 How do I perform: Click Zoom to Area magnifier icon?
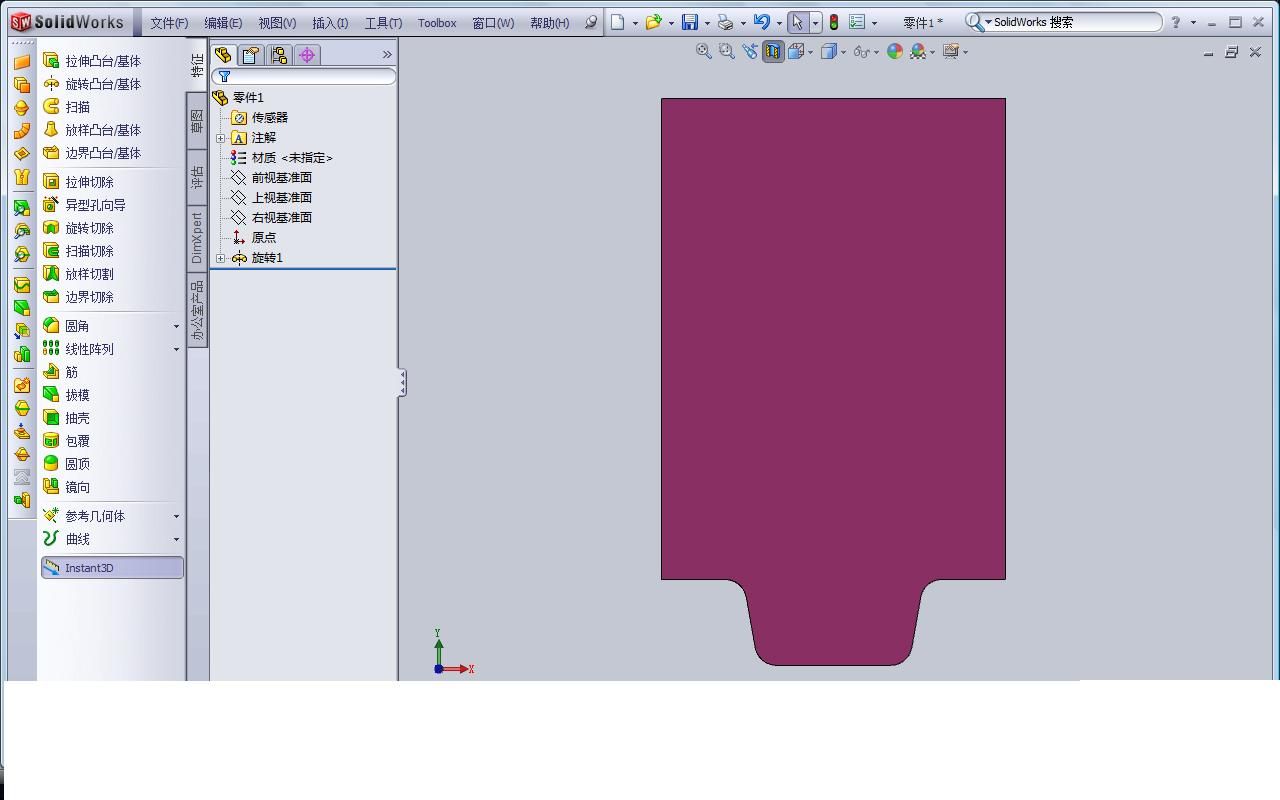(x=727, y=51)
